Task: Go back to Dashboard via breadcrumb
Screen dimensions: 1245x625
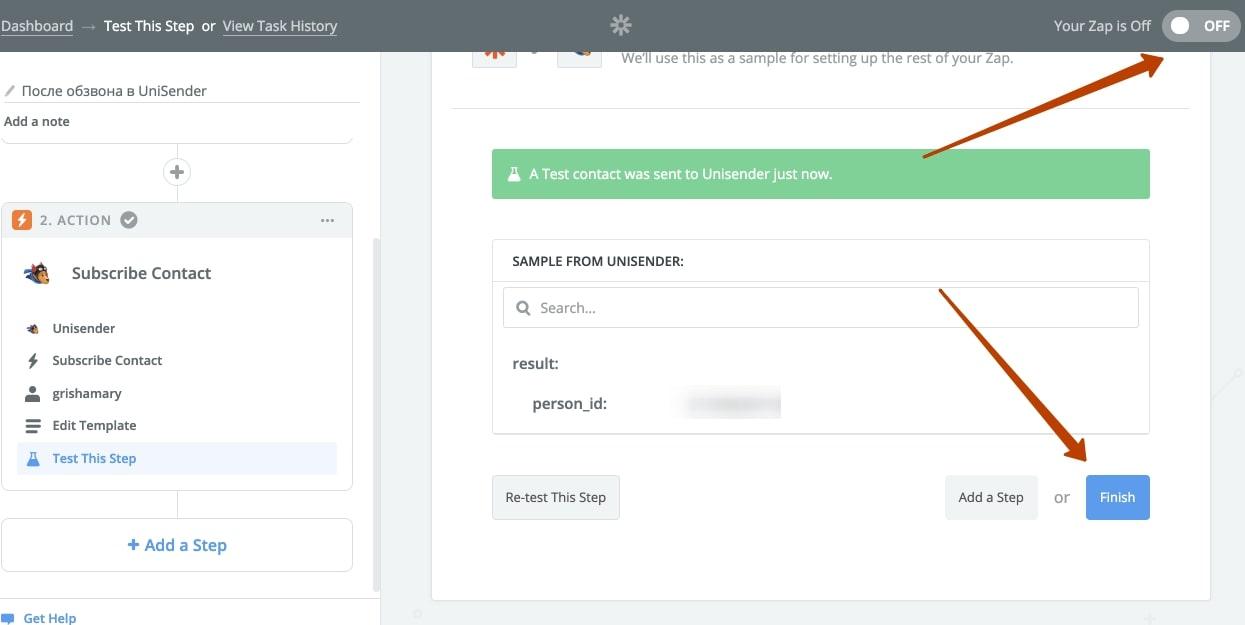Action: tap(36, 26)
